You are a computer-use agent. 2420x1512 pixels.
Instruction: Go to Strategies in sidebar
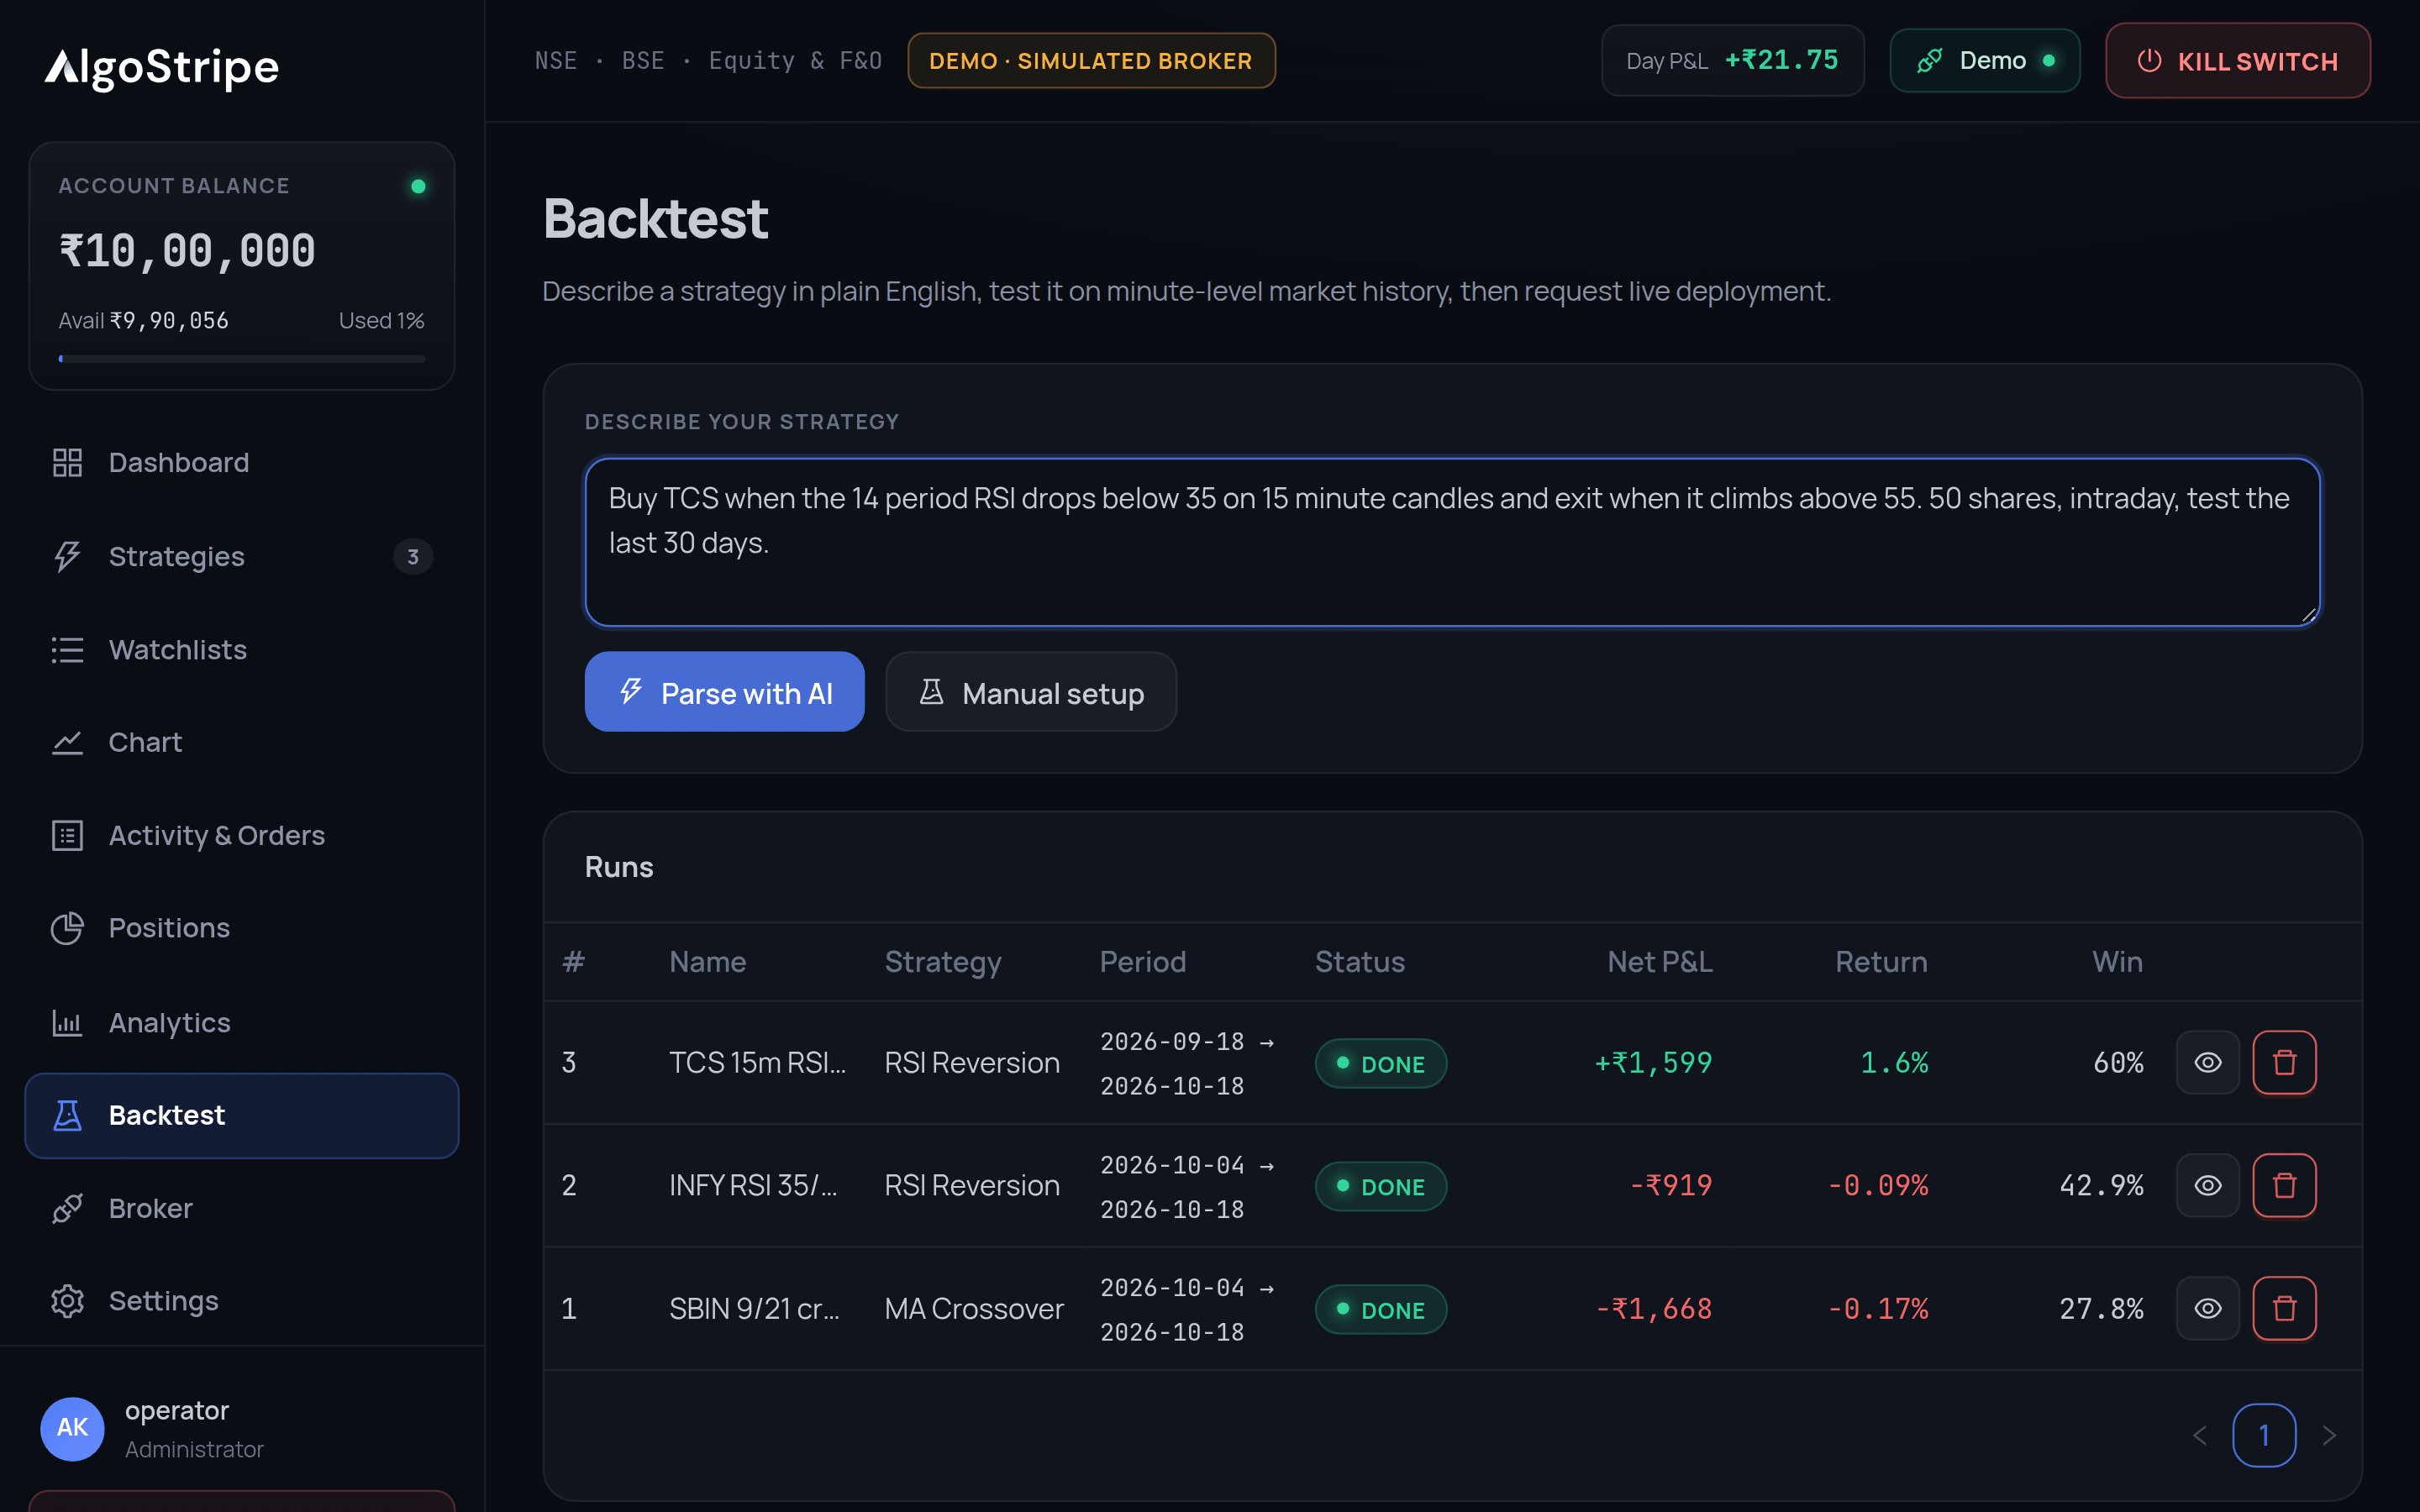pyautogui.click(x=241, y=556)
